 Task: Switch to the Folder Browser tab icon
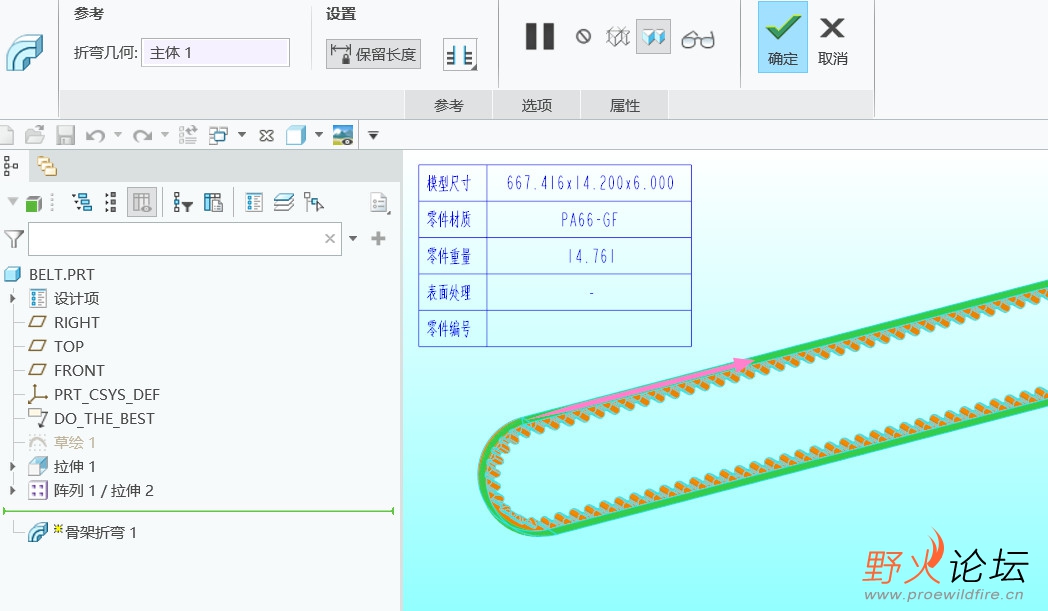(x=47, y=166)
